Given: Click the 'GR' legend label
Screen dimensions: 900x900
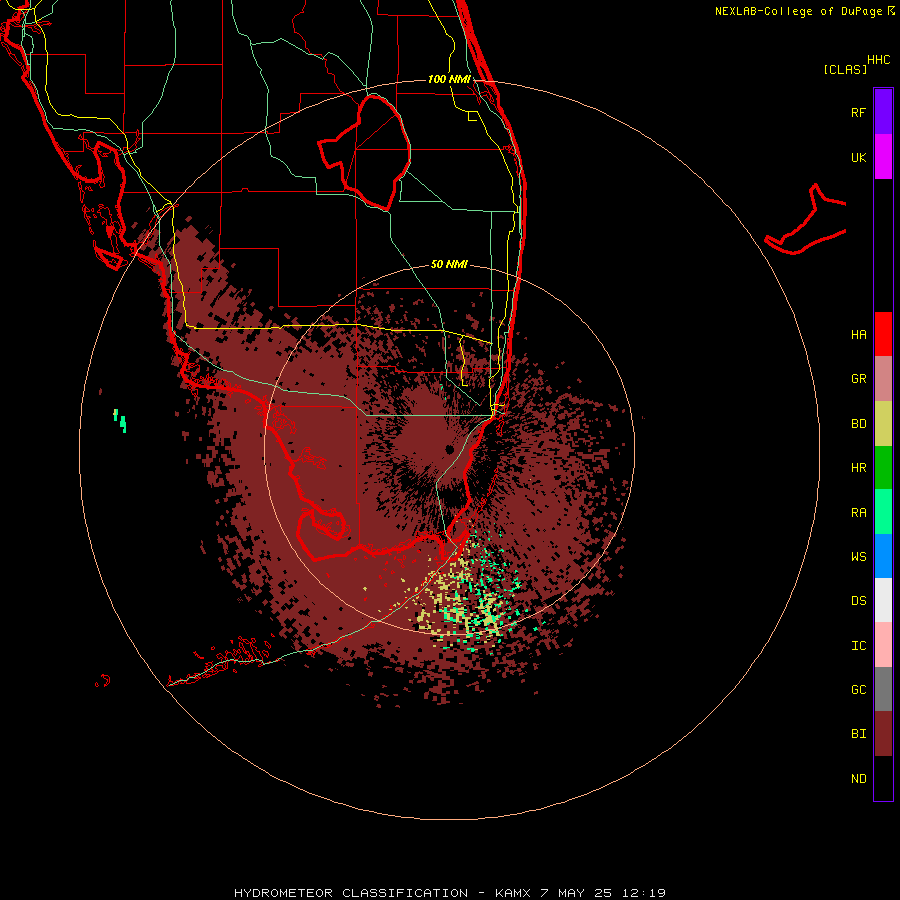Looking at the screenshot, I should 858,379.
